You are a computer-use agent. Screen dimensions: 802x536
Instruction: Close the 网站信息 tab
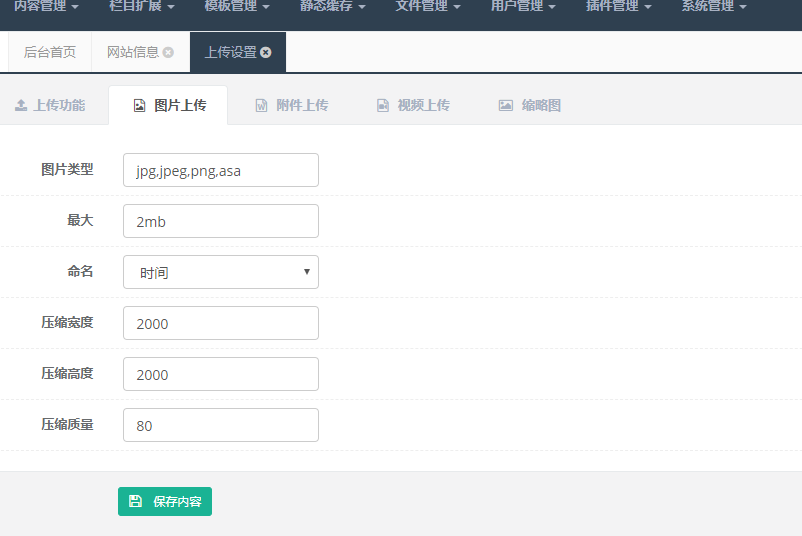pyautogui.click(x=168, y=52)
